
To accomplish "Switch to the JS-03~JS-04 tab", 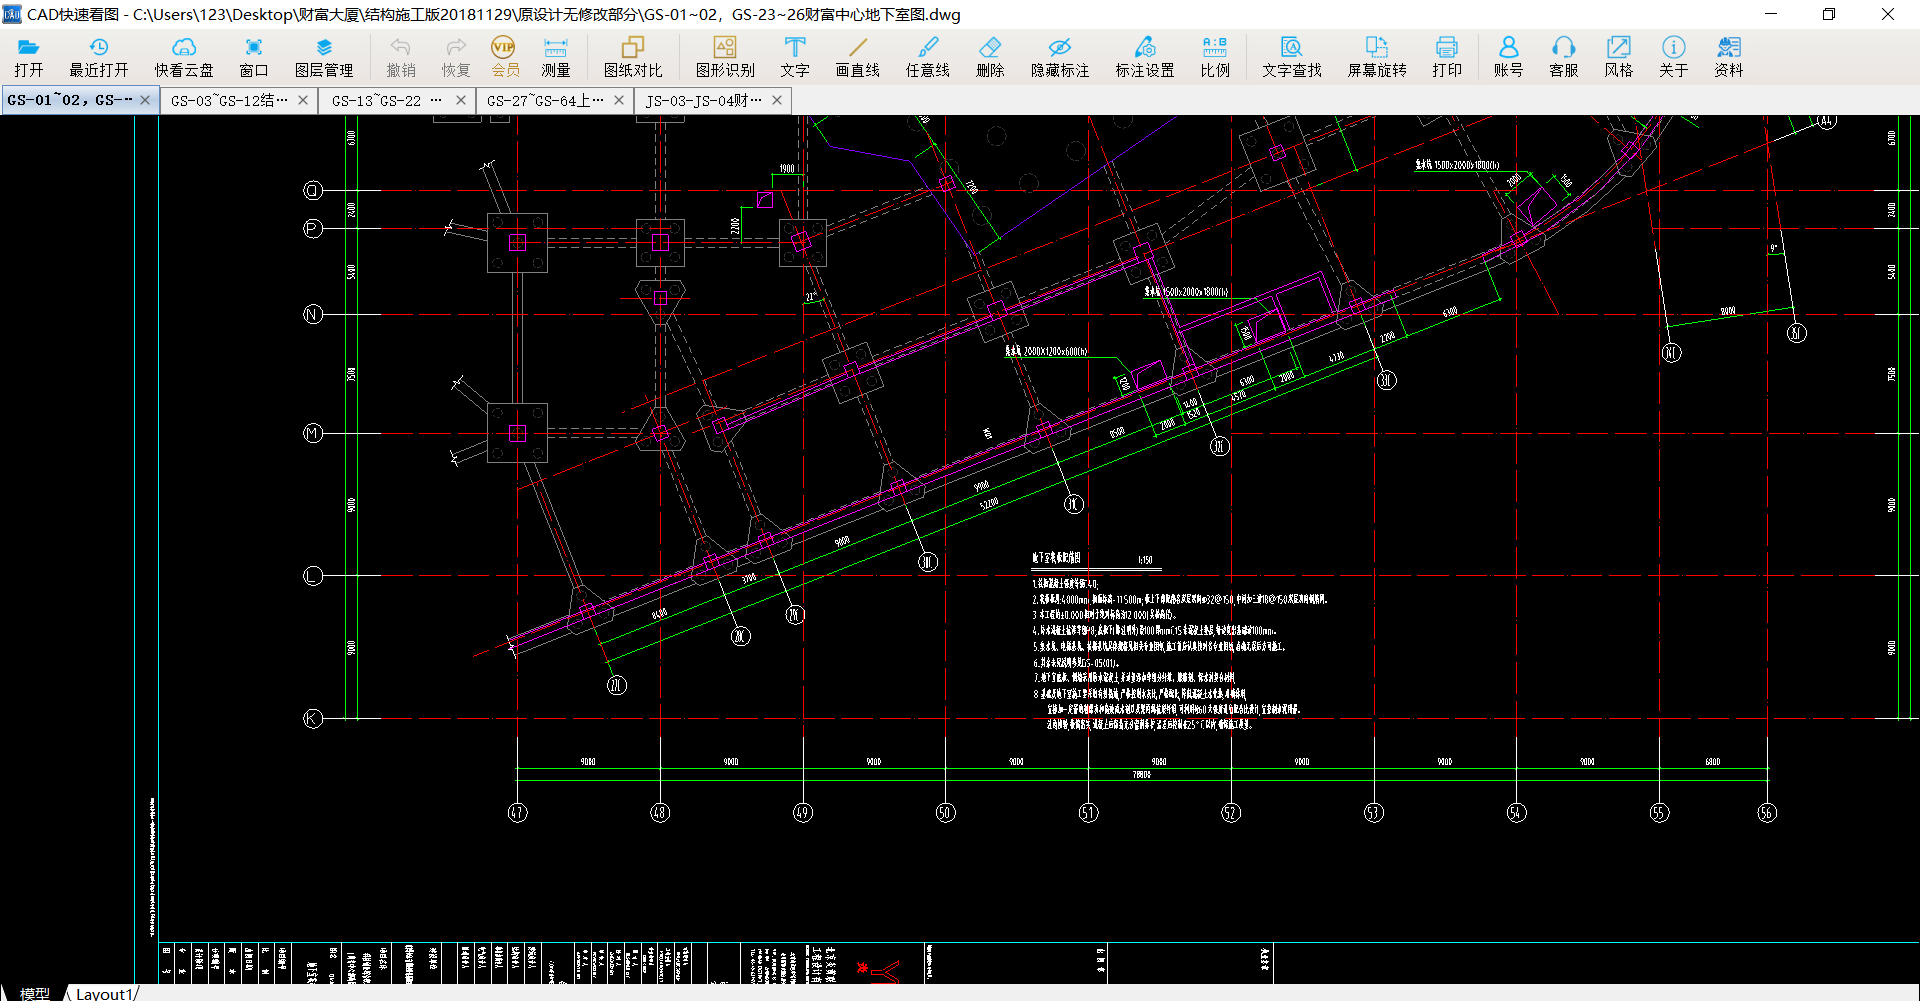I will [x=703, y=100].
